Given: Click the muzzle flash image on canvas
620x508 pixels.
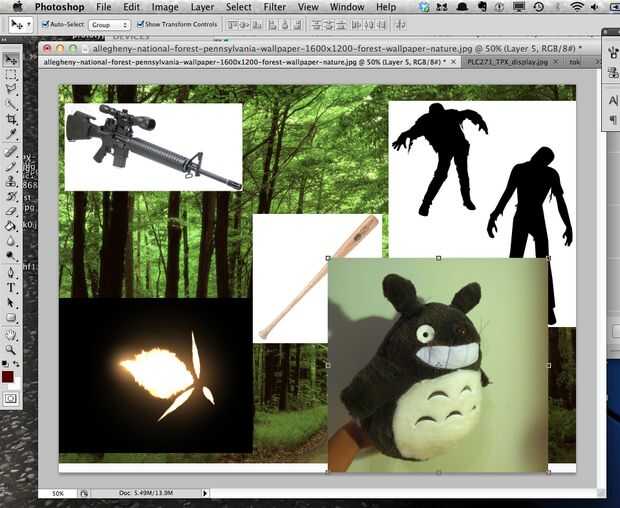Looking at the screenshot, I should [x=155, y=376].
